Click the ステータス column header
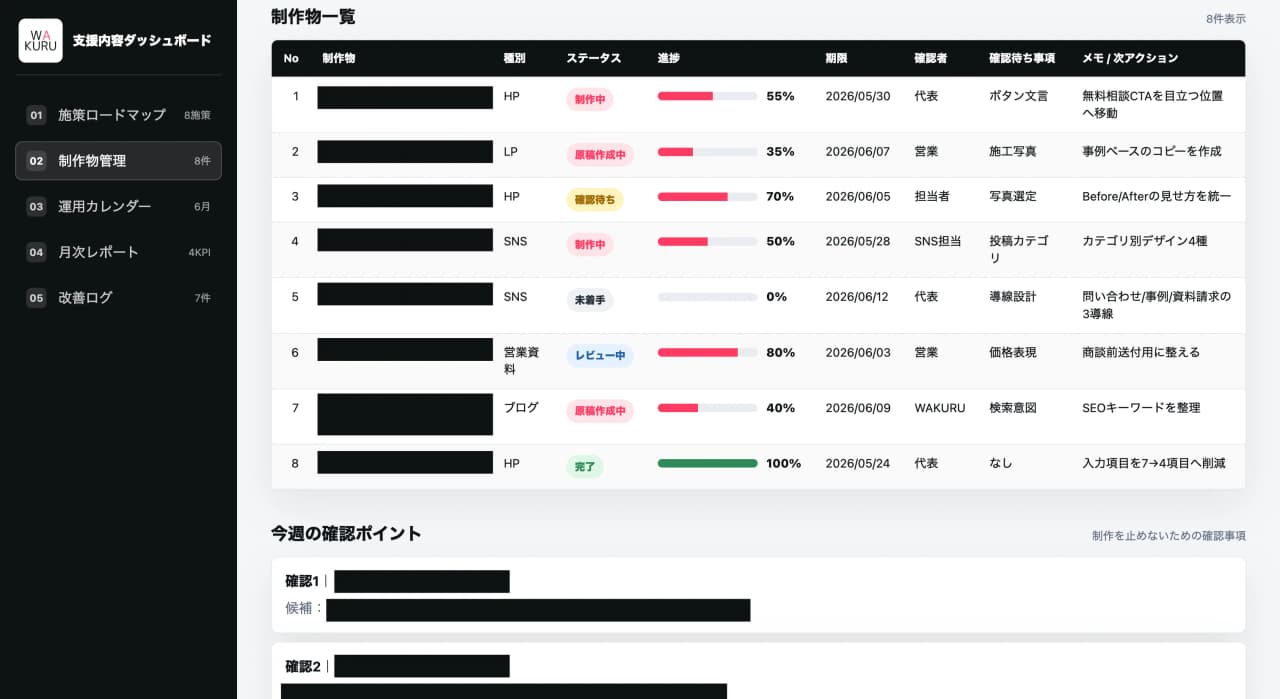This screenshot has height=699, width=1280. tap(594, 58)
